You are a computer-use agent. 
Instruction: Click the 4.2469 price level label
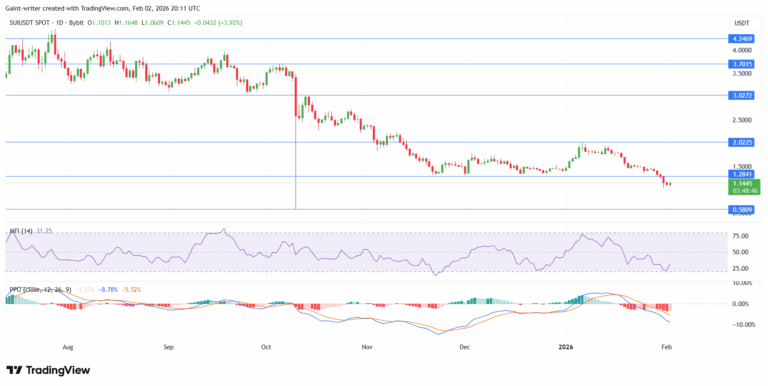(x=740, y=38)
